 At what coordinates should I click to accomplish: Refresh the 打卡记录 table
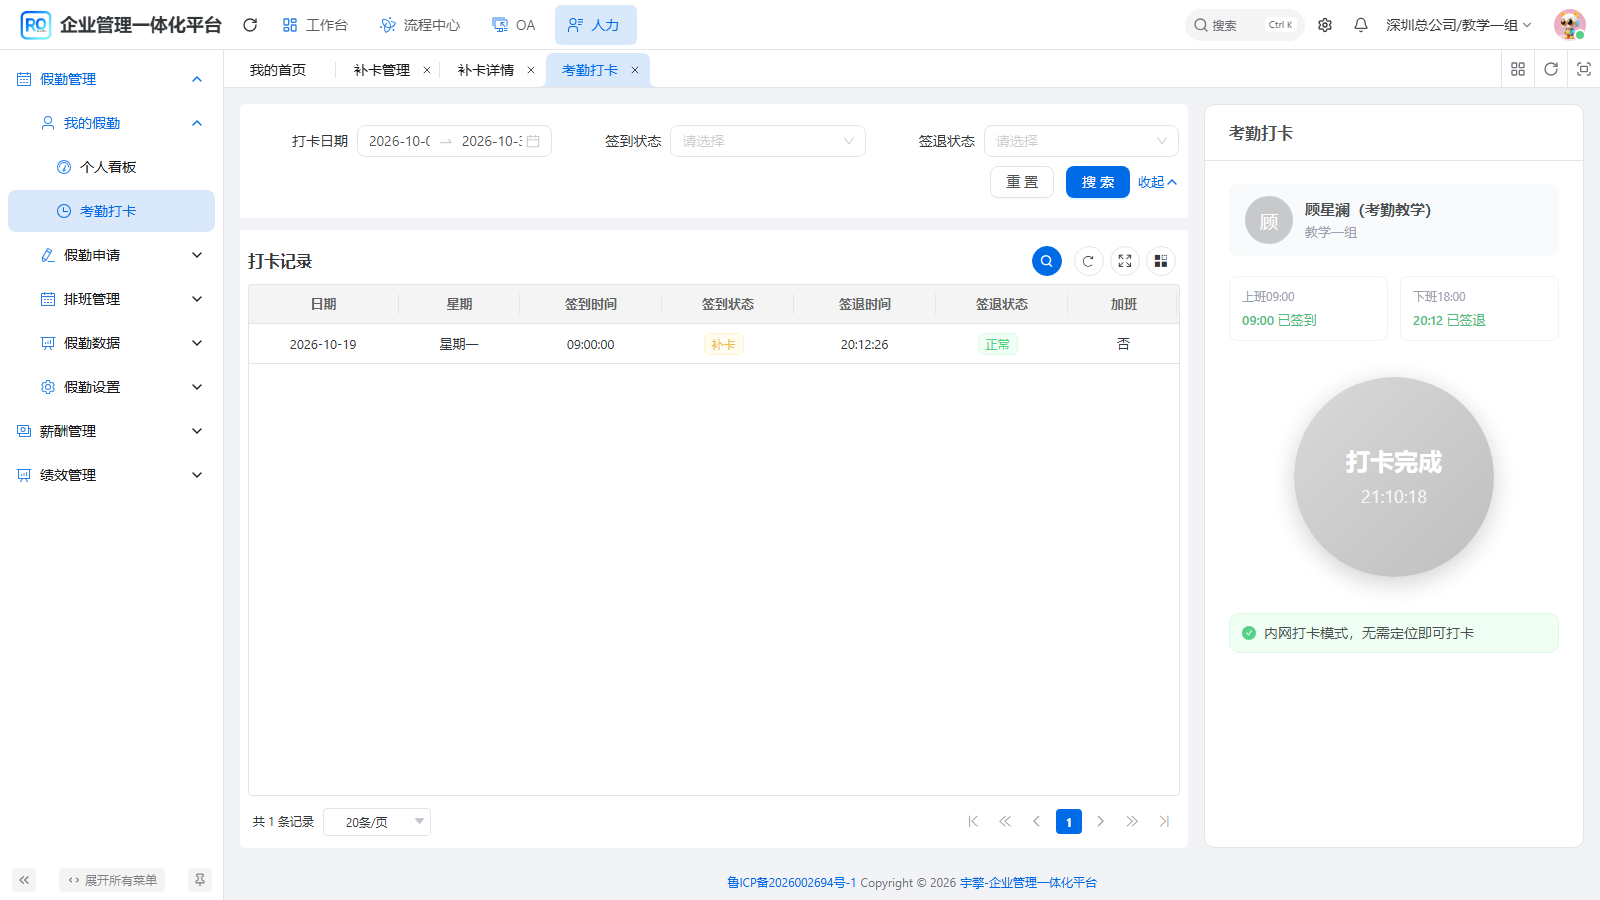[1088, 261]
